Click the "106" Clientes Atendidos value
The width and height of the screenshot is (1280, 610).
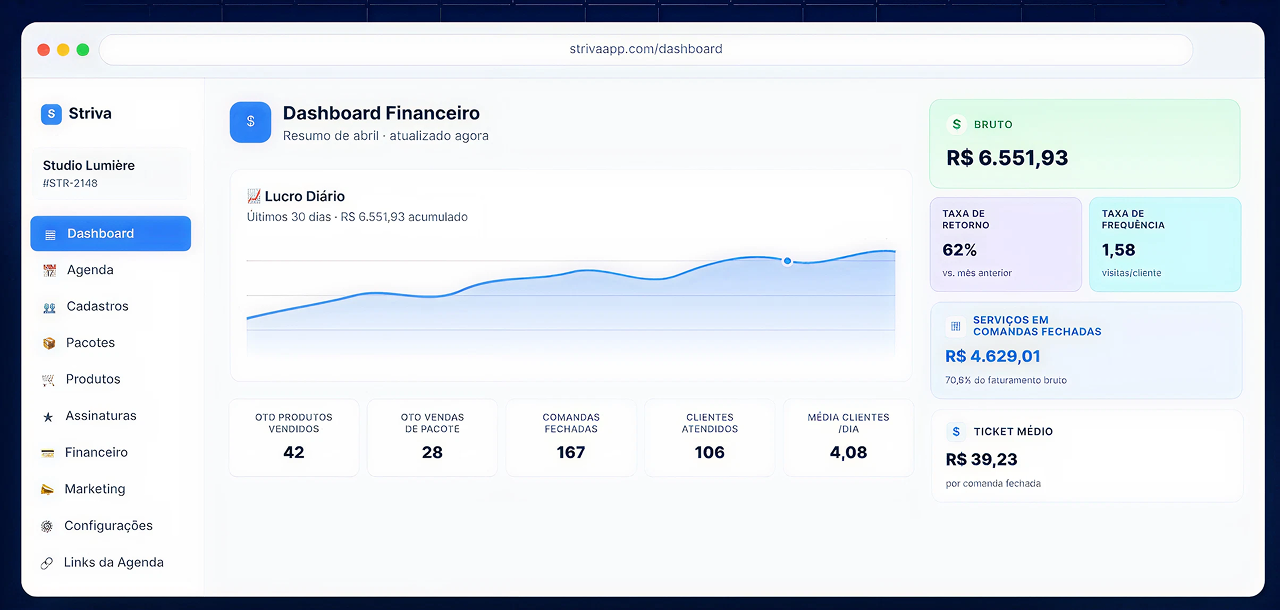(x=710, y=453)
